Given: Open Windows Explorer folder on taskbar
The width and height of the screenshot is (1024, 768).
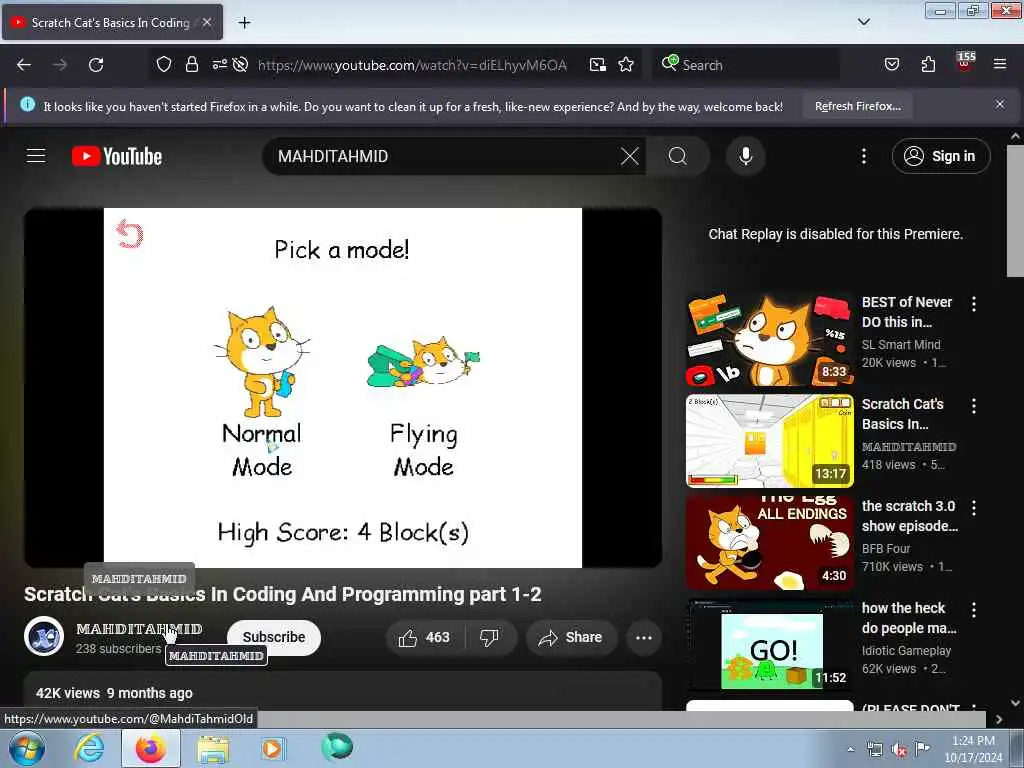Looking at the screenshot, I should coord(213,749).
